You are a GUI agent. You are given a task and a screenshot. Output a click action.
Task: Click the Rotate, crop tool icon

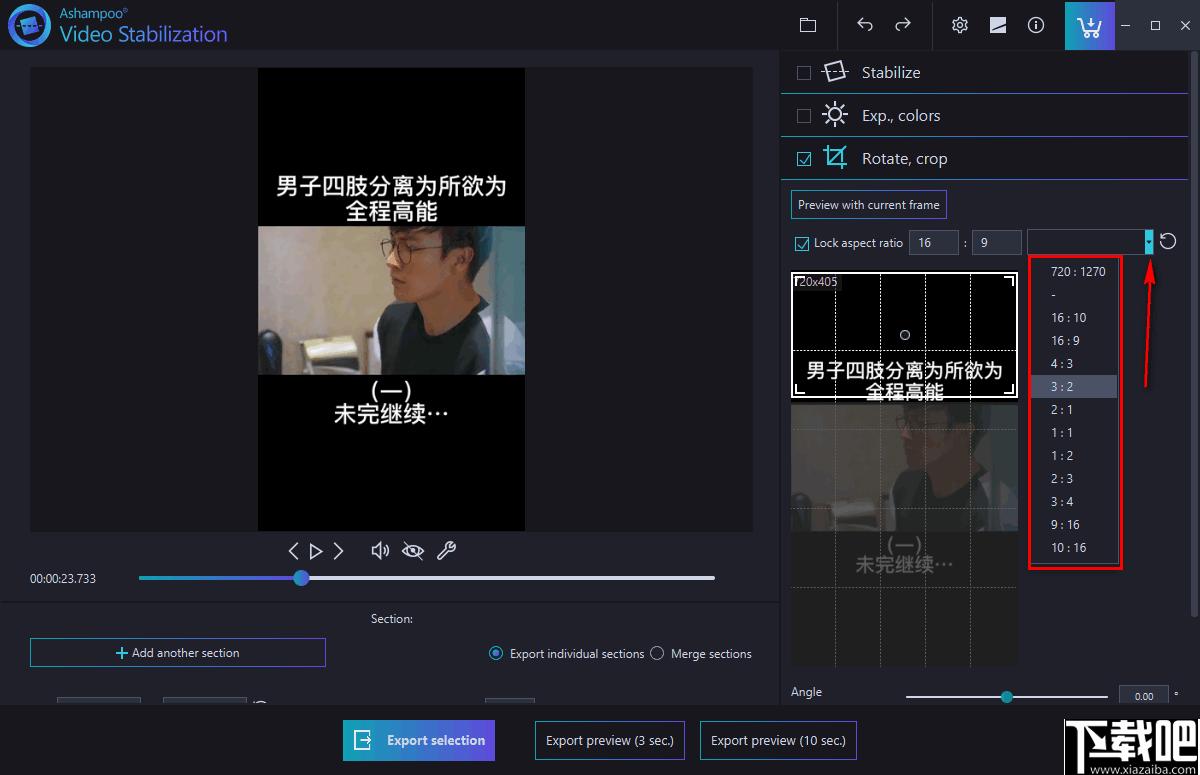pos(835,158)
